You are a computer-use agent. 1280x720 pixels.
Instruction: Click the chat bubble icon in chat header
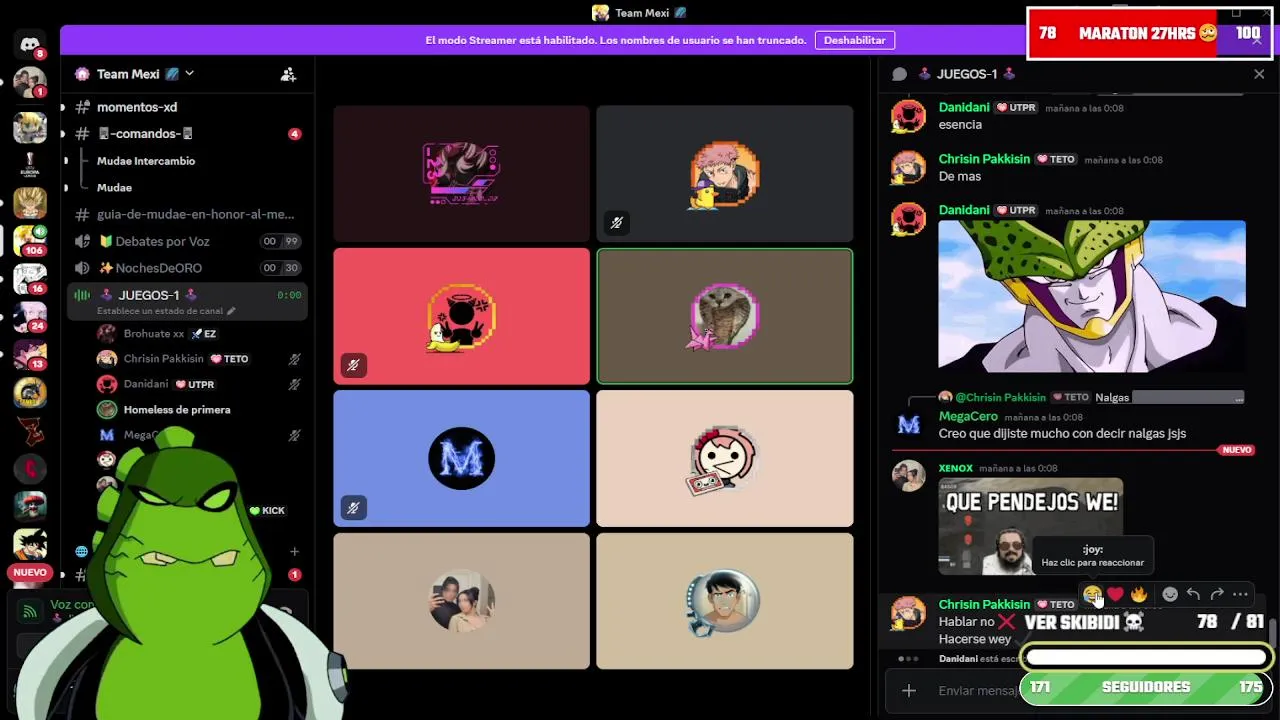pyautogui.click(x=899, y=74)
